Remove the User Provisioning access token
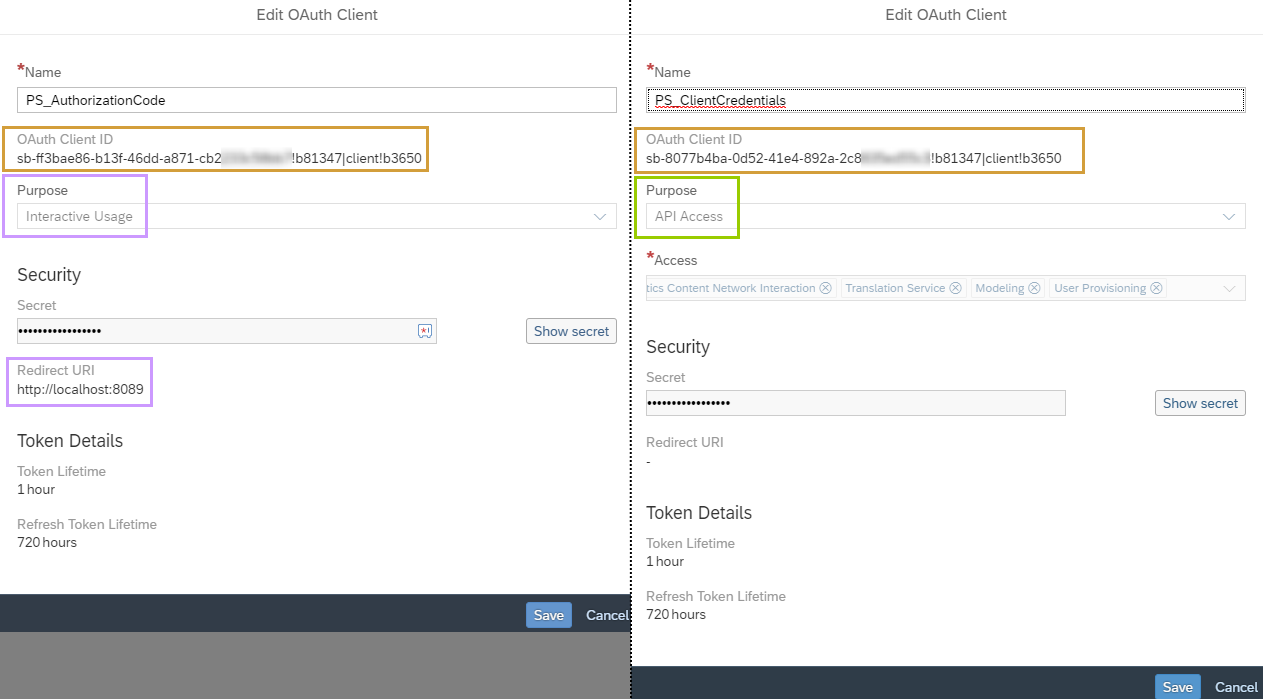The height and width of the screenshot is (699, 1263). click(1156, 288)
